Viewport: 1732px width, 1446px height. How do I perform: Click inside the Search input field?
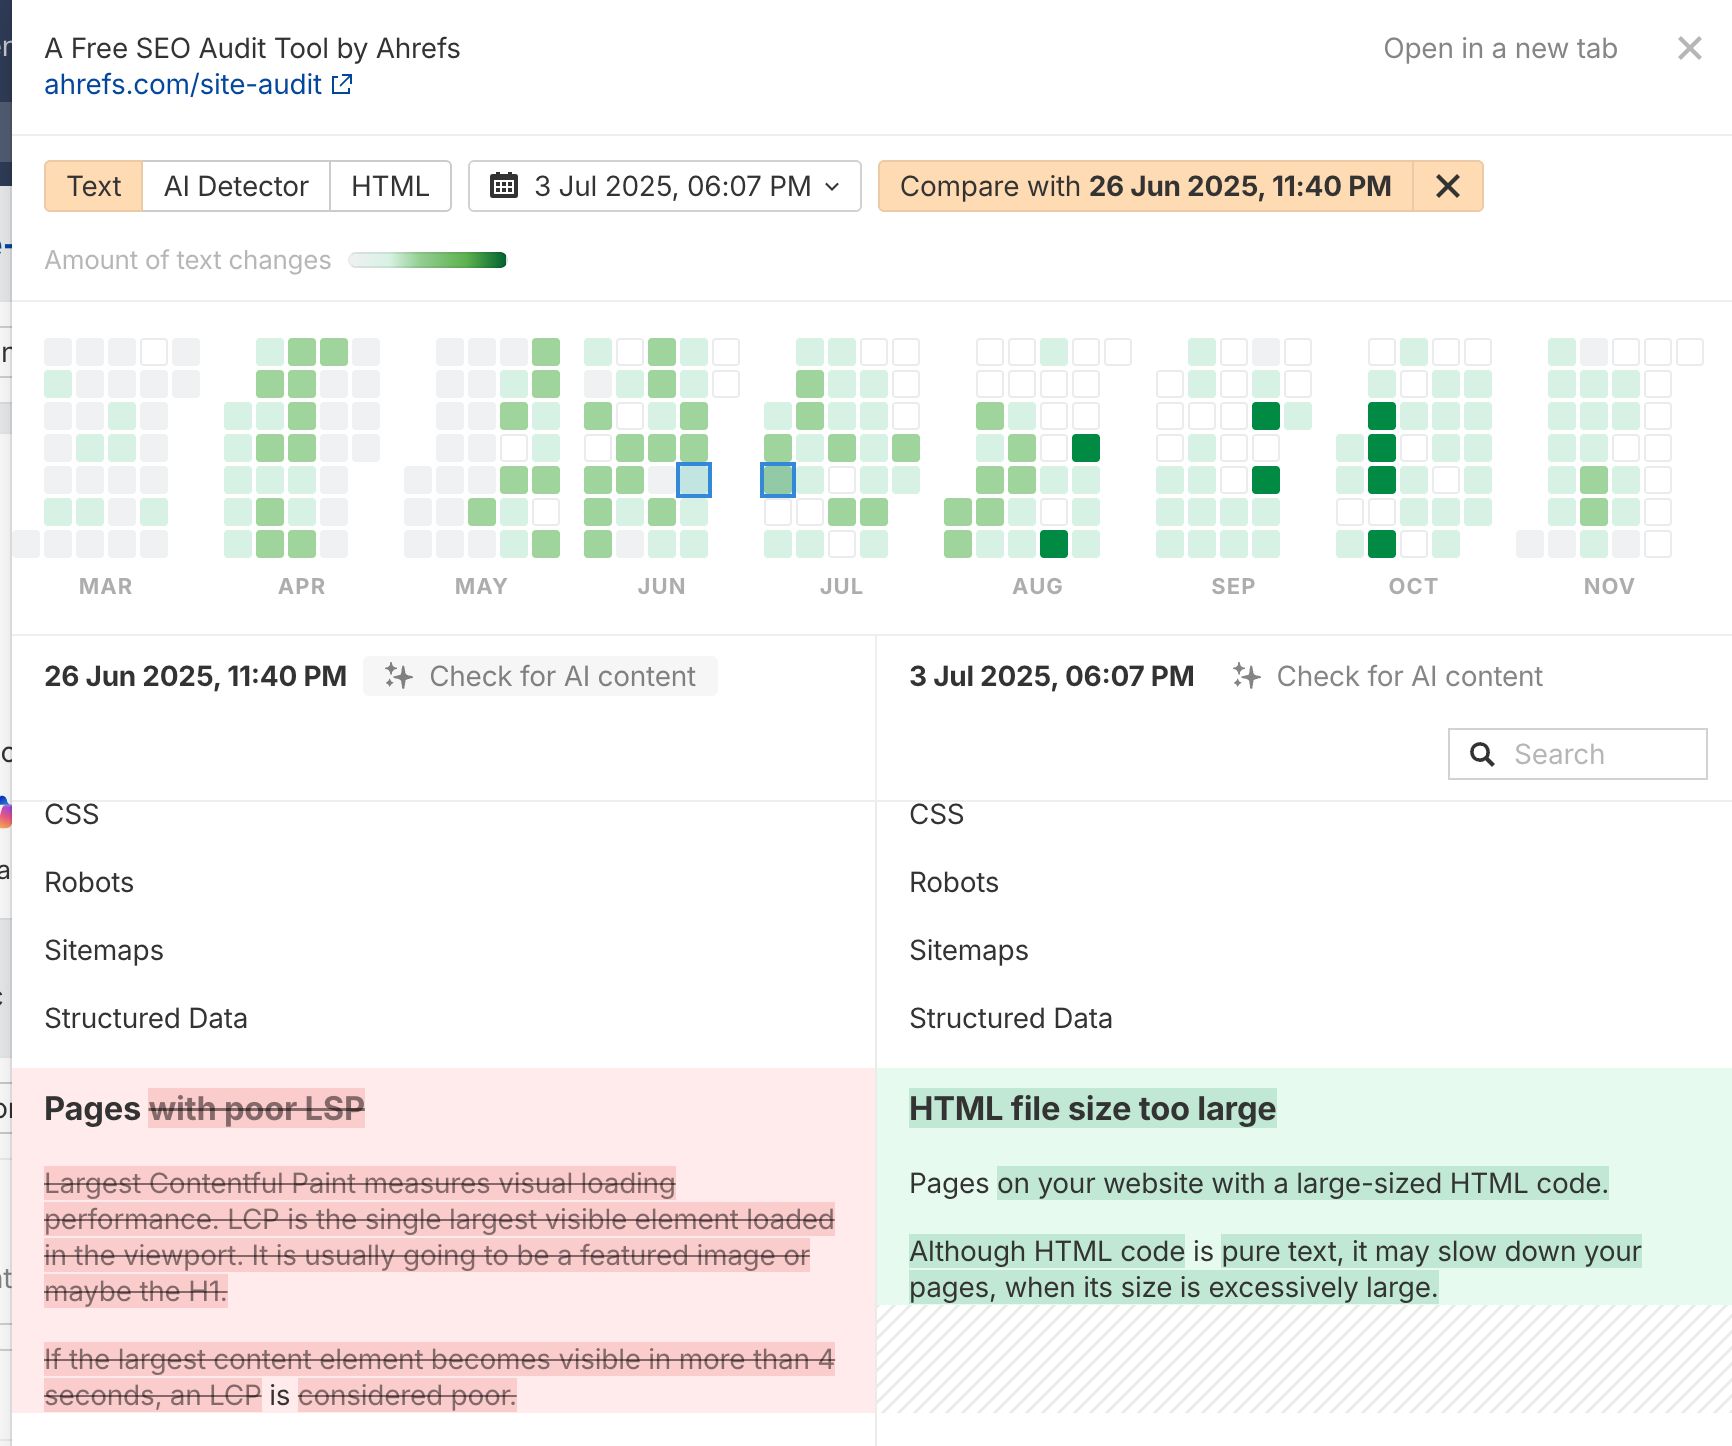[1590, 753]
